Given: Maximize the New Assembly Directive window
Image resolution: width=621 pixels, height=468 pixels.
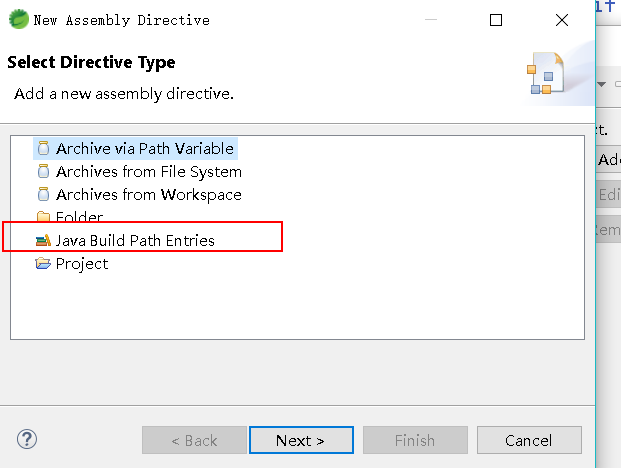Looking at the screenshot, I should pos(496,20).
